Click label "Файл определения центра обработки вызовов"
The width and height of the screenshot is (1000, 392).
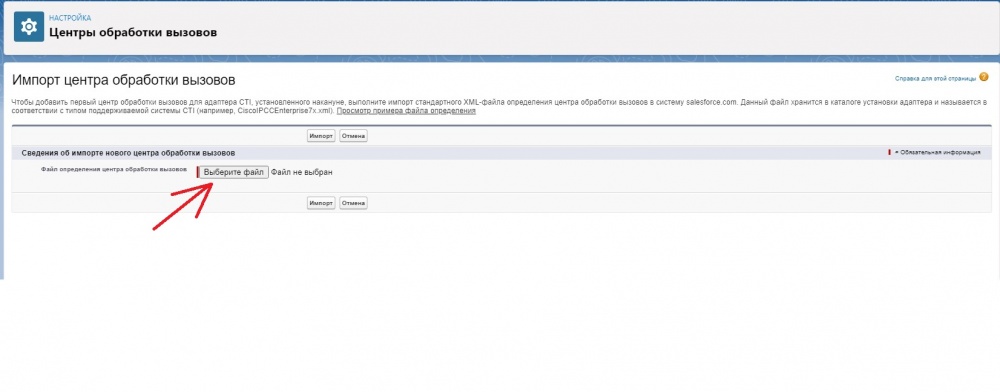pyautogui.click(x=114, y=170)
